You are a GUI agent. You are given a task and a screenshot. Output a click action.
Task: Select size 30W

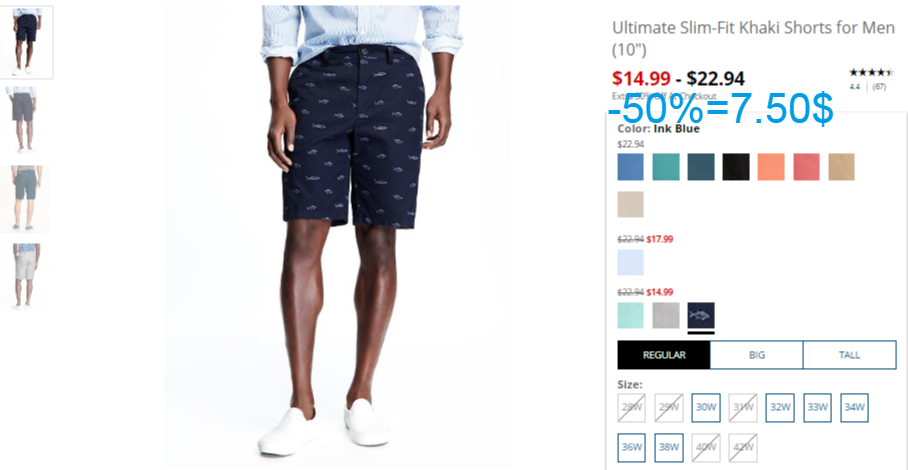(706, 407)
